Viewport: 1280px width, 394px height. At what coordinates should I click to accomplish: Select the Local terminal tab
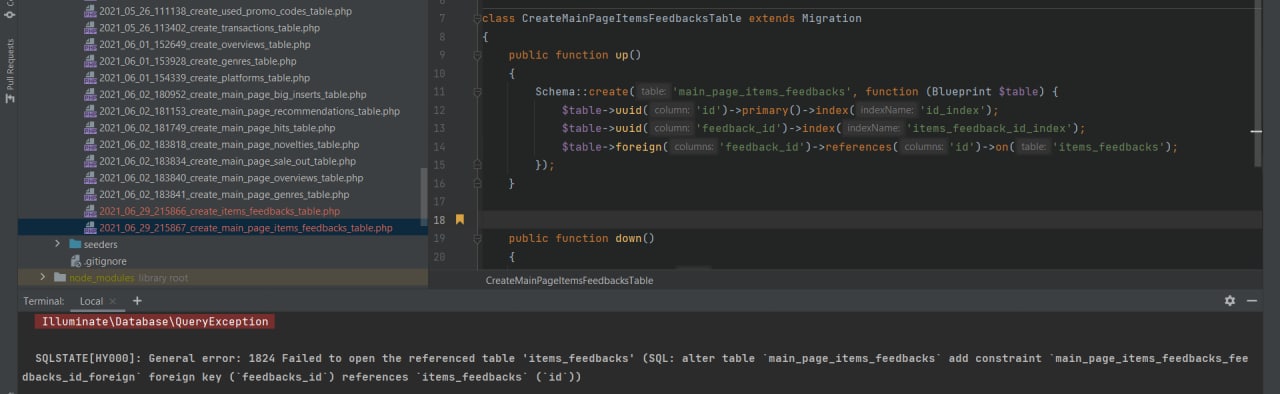[x=91, y=301]
